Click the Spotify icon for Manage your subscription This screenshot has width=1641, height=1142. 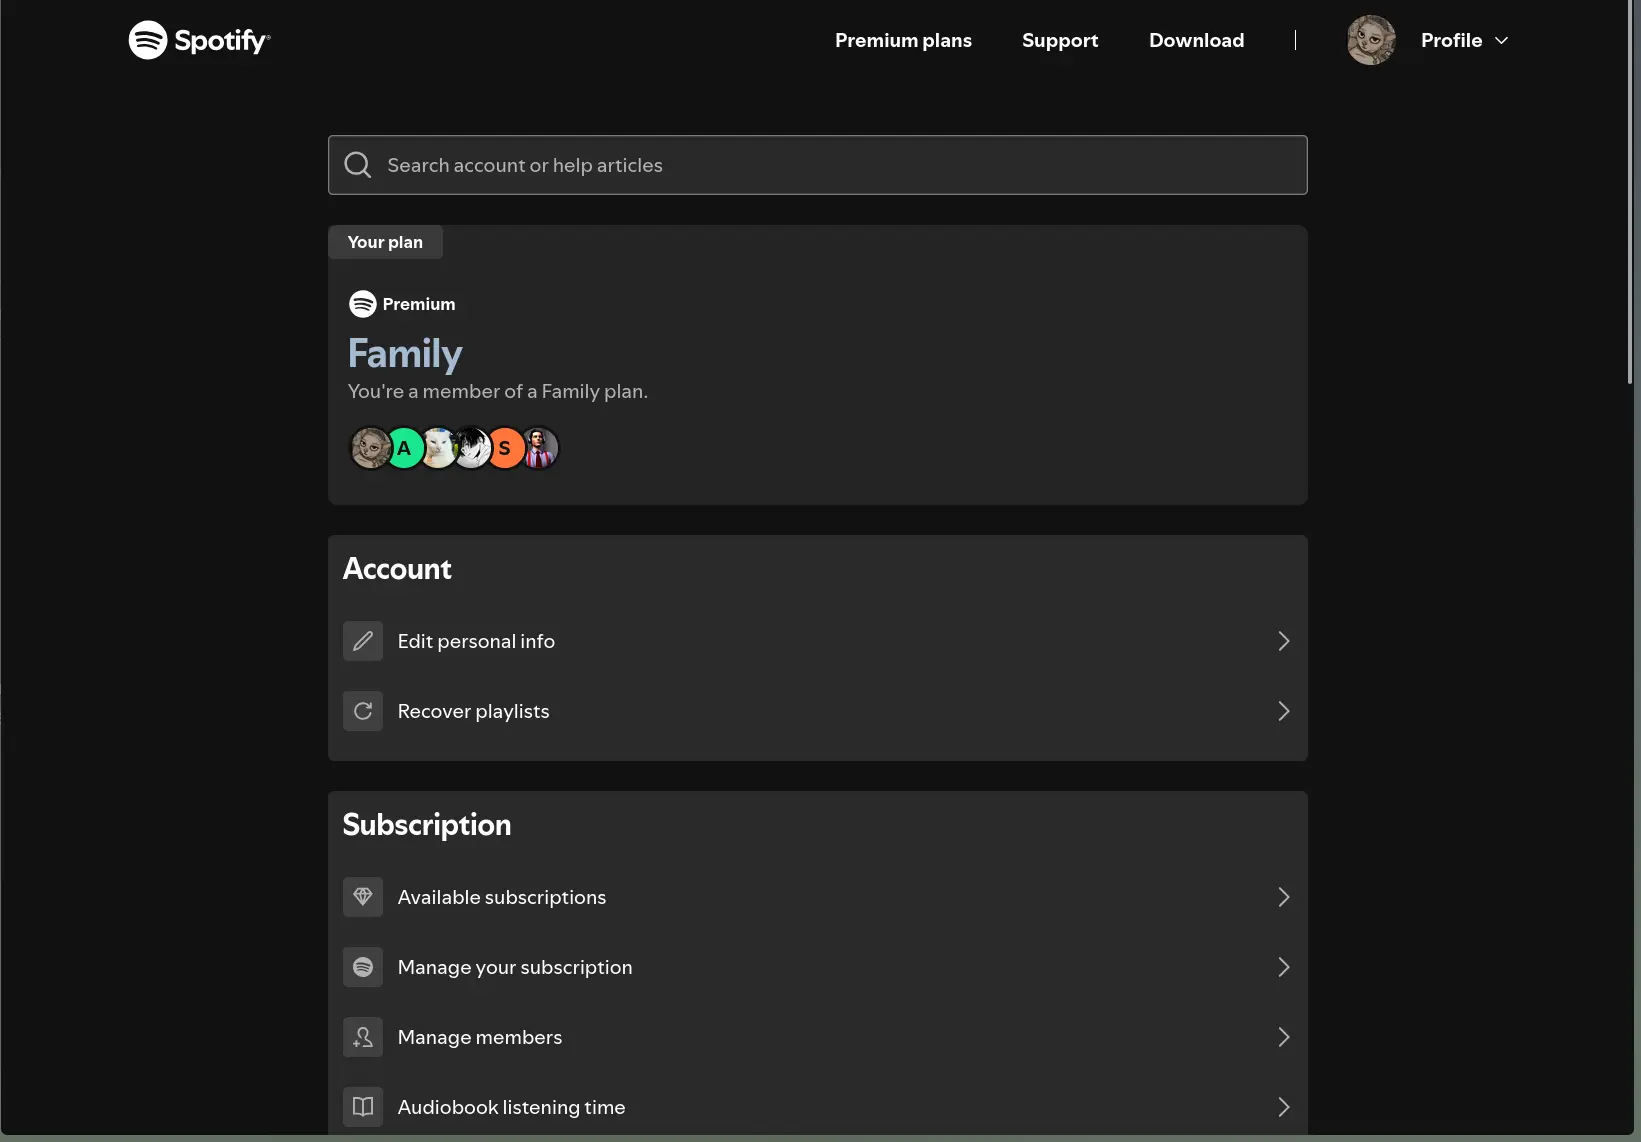(x=363, y=967)
